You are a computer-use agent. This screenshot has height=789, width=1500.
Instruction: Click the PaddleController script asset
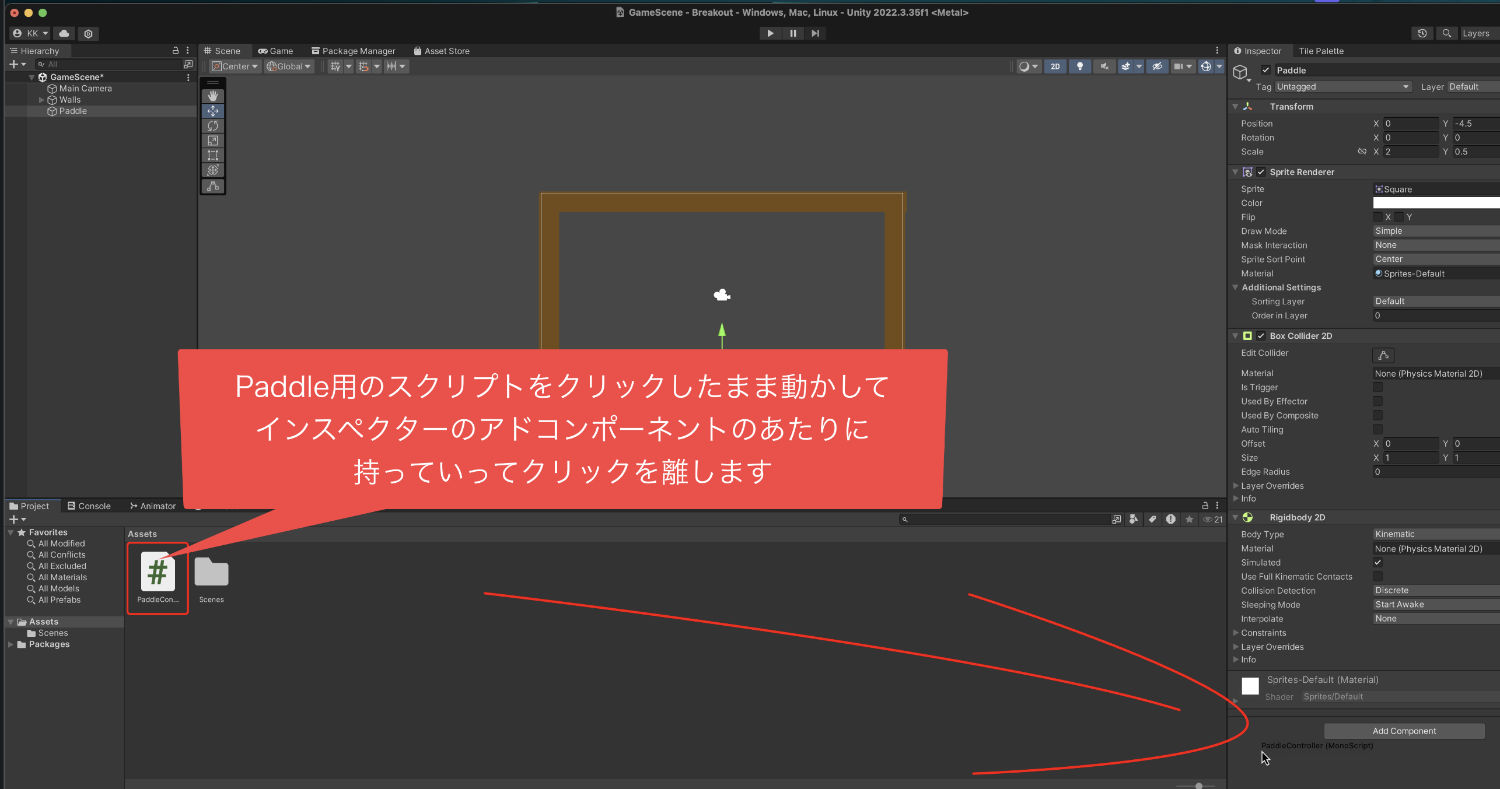158,578
